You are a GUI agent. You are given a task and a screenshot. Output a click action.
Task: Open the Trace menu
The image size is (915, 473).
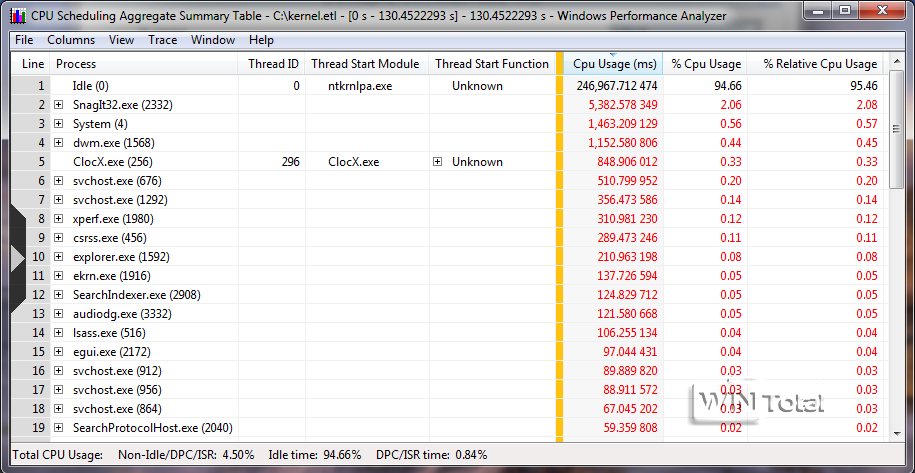tap(162, 40)
